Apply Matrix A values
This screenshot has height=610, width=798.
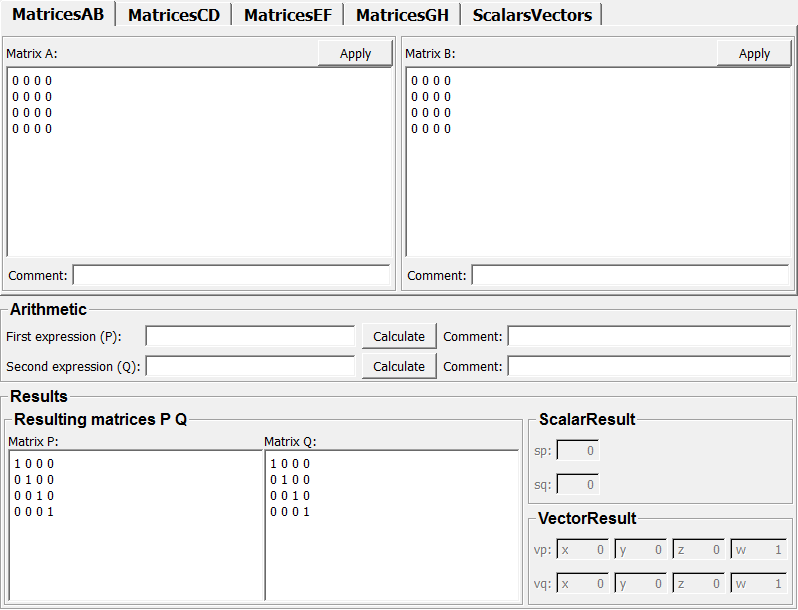[355, 54]
